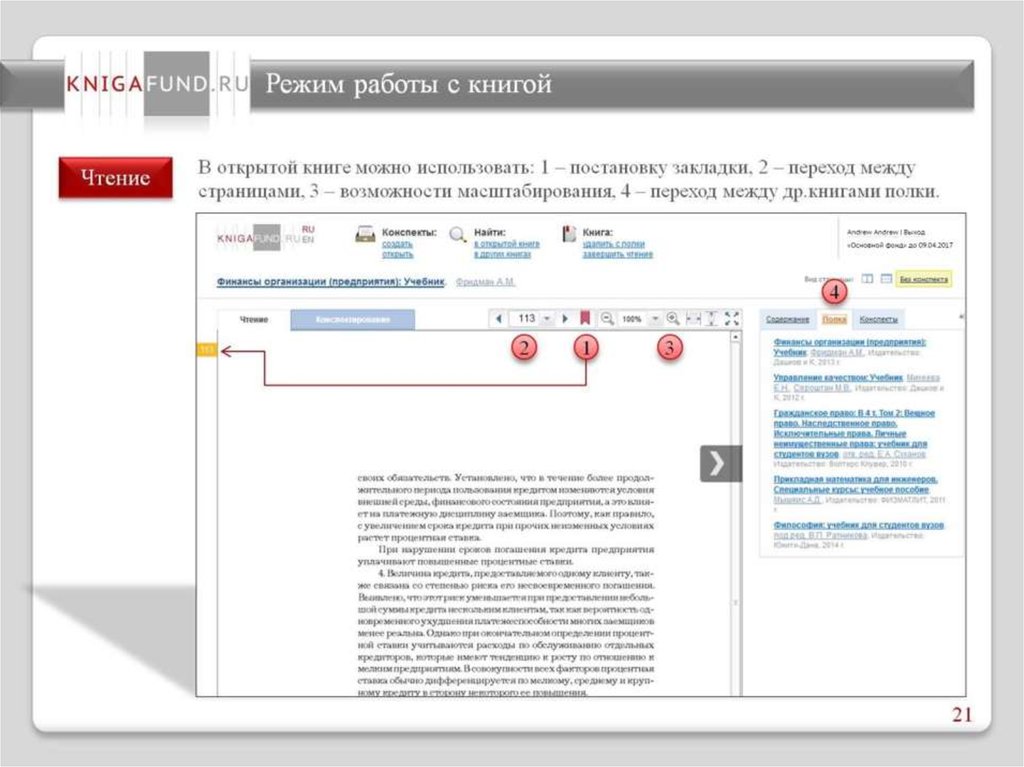This screenshot has width=1024, height=767.
Task: Click the yellow 113 bookmark marker
Action: click(206, 350)
